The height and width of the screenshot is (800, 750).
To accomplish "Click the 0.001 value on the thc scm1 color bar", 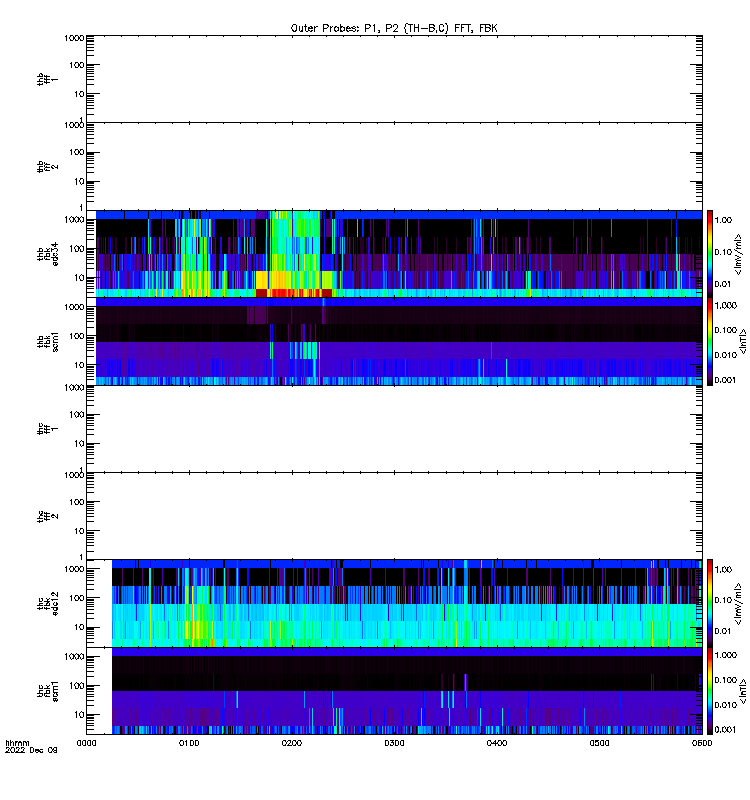I will [x=725, y=730].
